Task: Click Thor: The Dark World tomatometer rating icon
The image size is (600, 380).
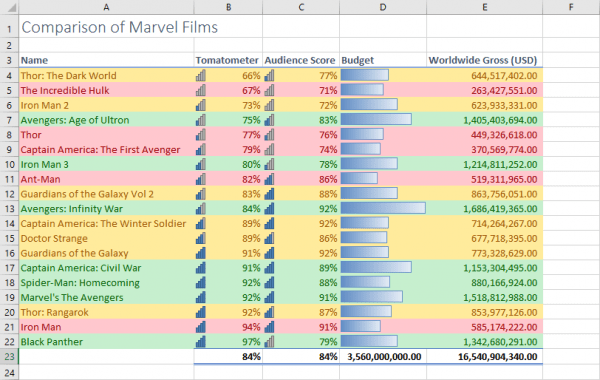Action: [201, 75]
